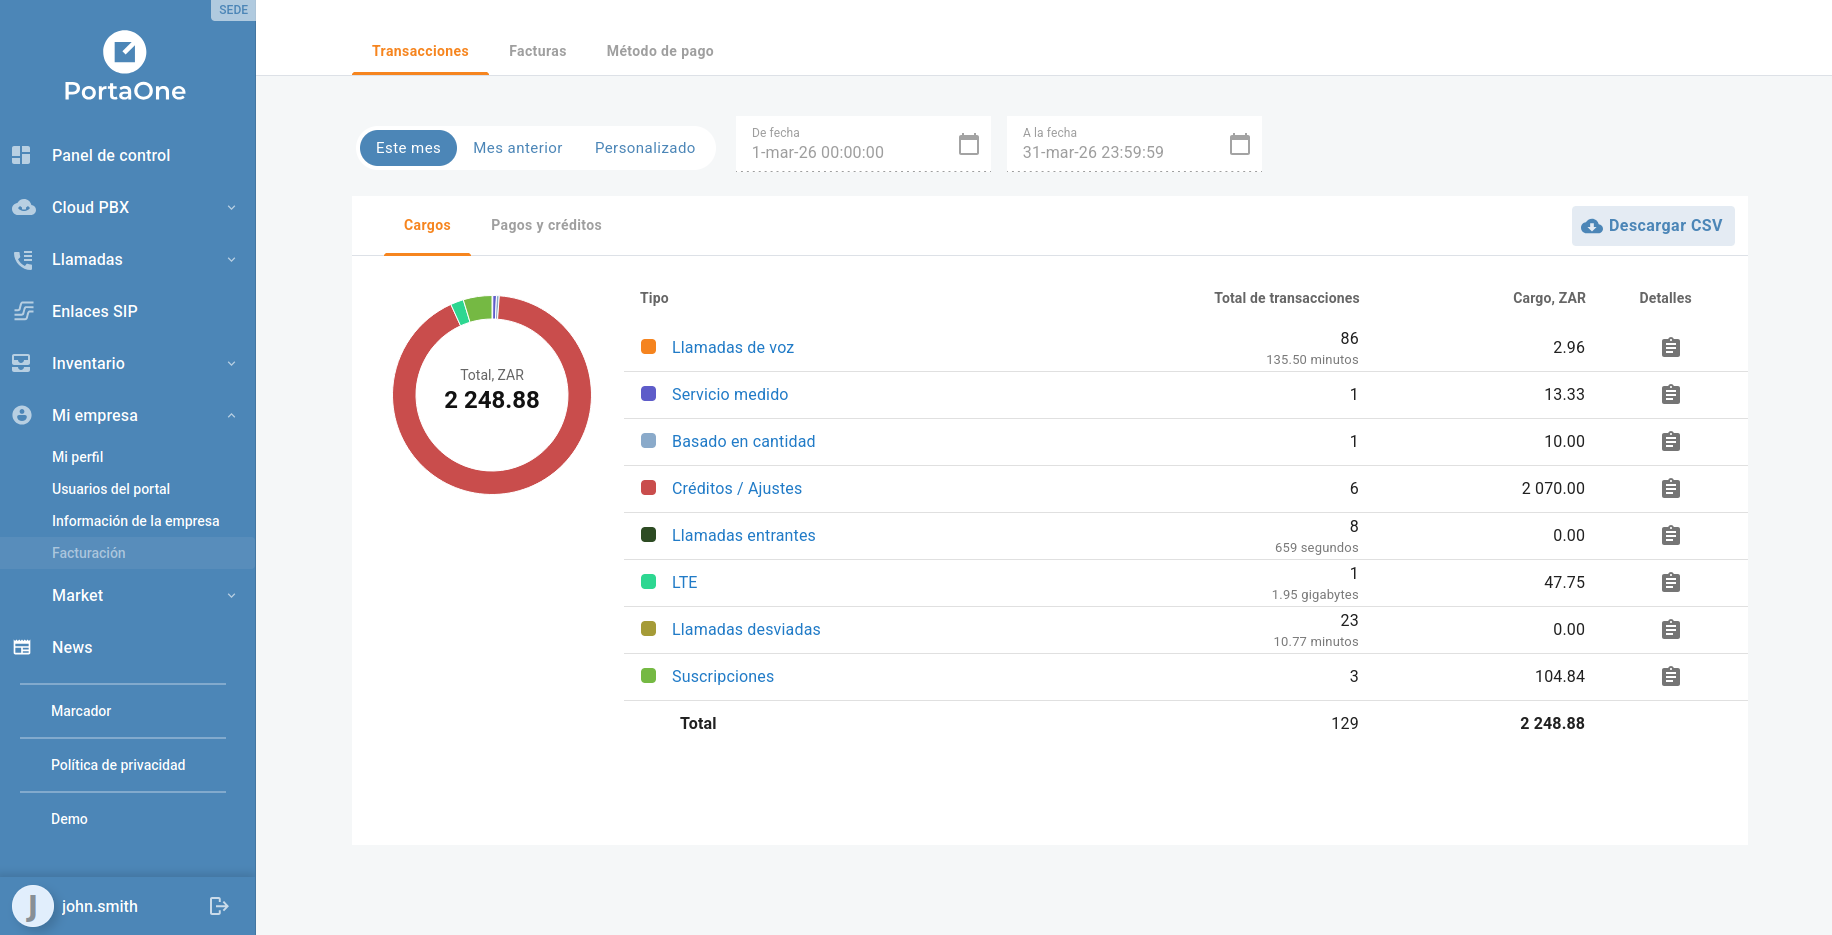Open details clipboard for Créditos / Ajustes row
The height and width of the screenshot is (935, 1832).
[1670, 489]
